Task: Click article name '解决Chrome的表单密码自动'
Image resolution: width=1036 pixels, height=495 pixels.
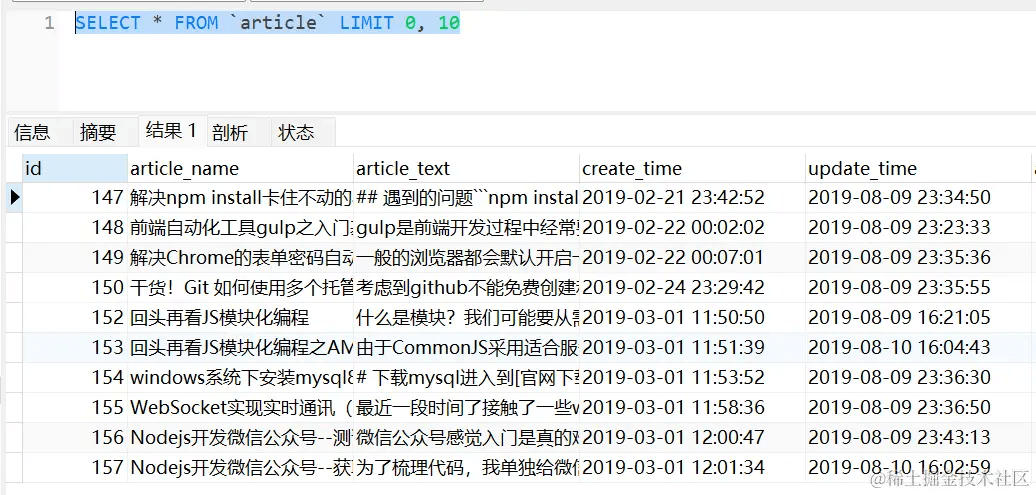Action: coord(240,257)
